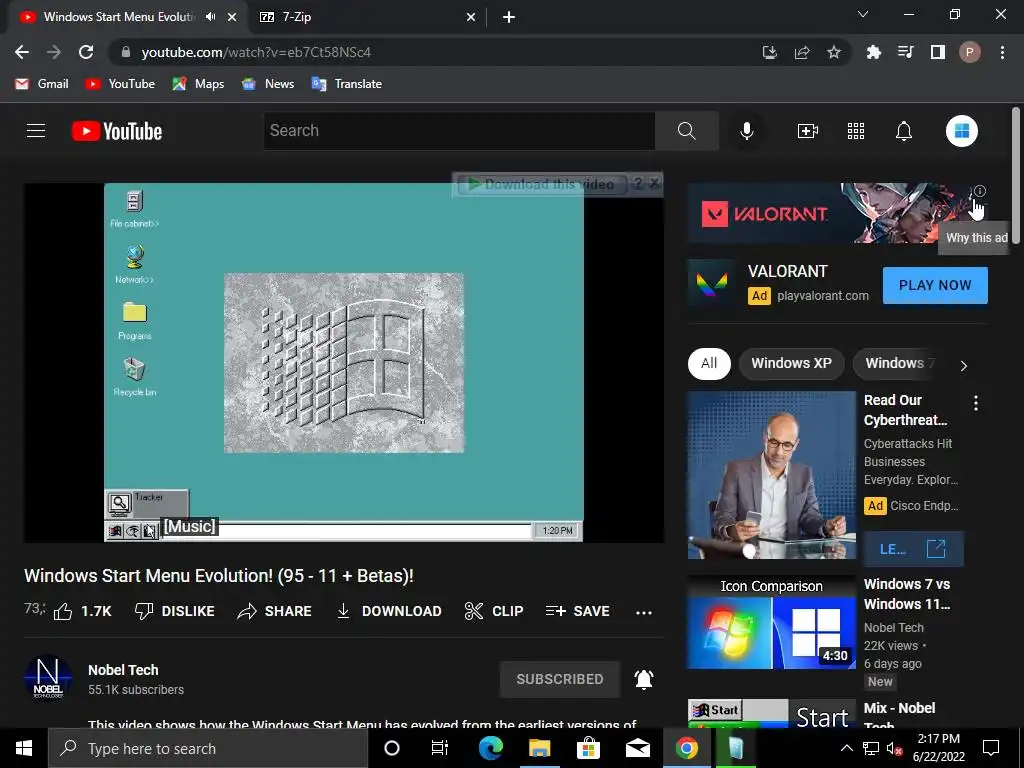Share the video
Screen dimensions: 1024x768
[274, 611]
